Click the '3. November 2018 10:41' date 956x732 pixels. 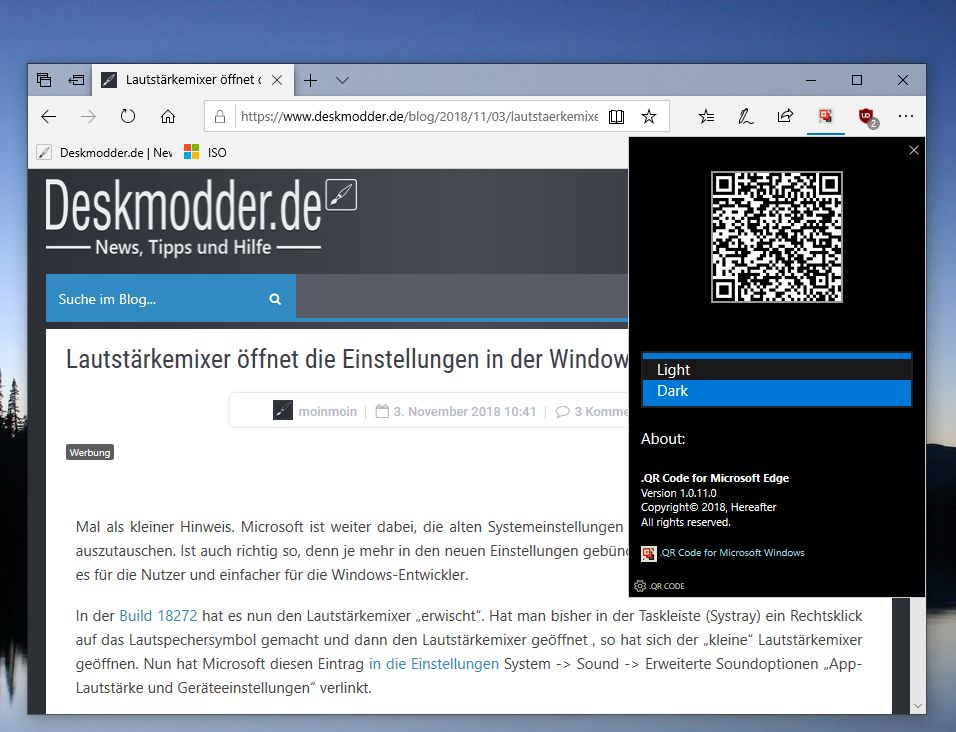click(465, 411)
